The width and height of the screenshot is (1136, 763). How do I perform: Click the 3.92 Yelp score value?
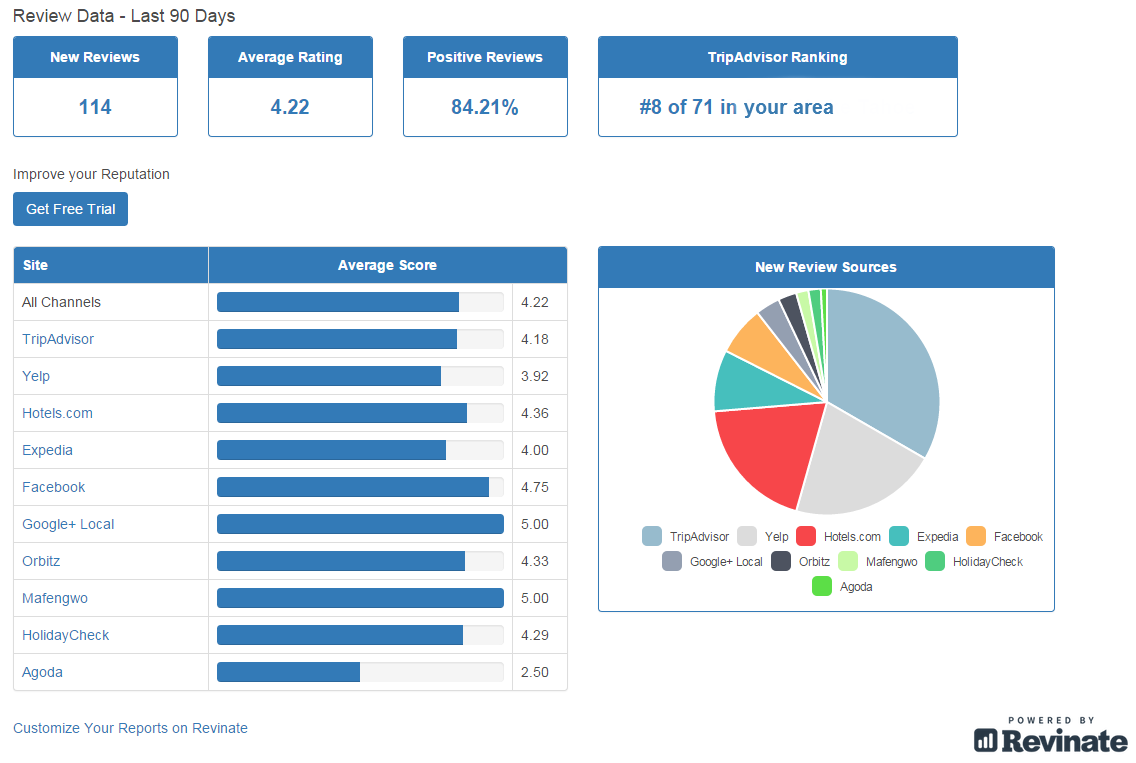point(535,376)
